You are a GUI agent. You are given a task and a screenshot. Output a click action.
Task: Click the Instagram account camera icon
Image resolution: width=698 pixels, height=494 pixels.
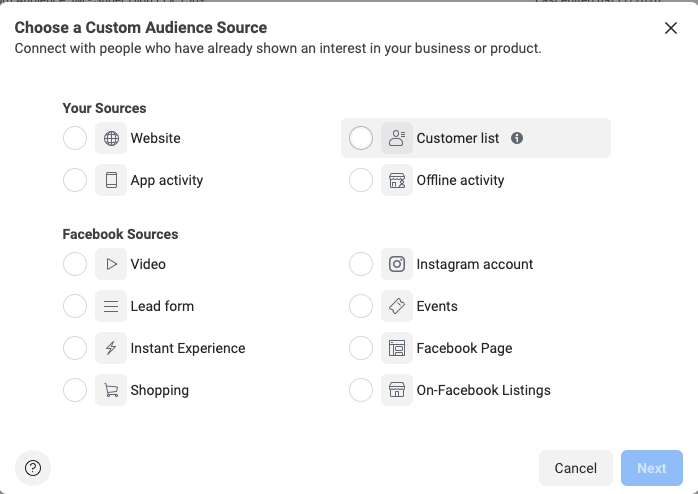click(397, 264)
